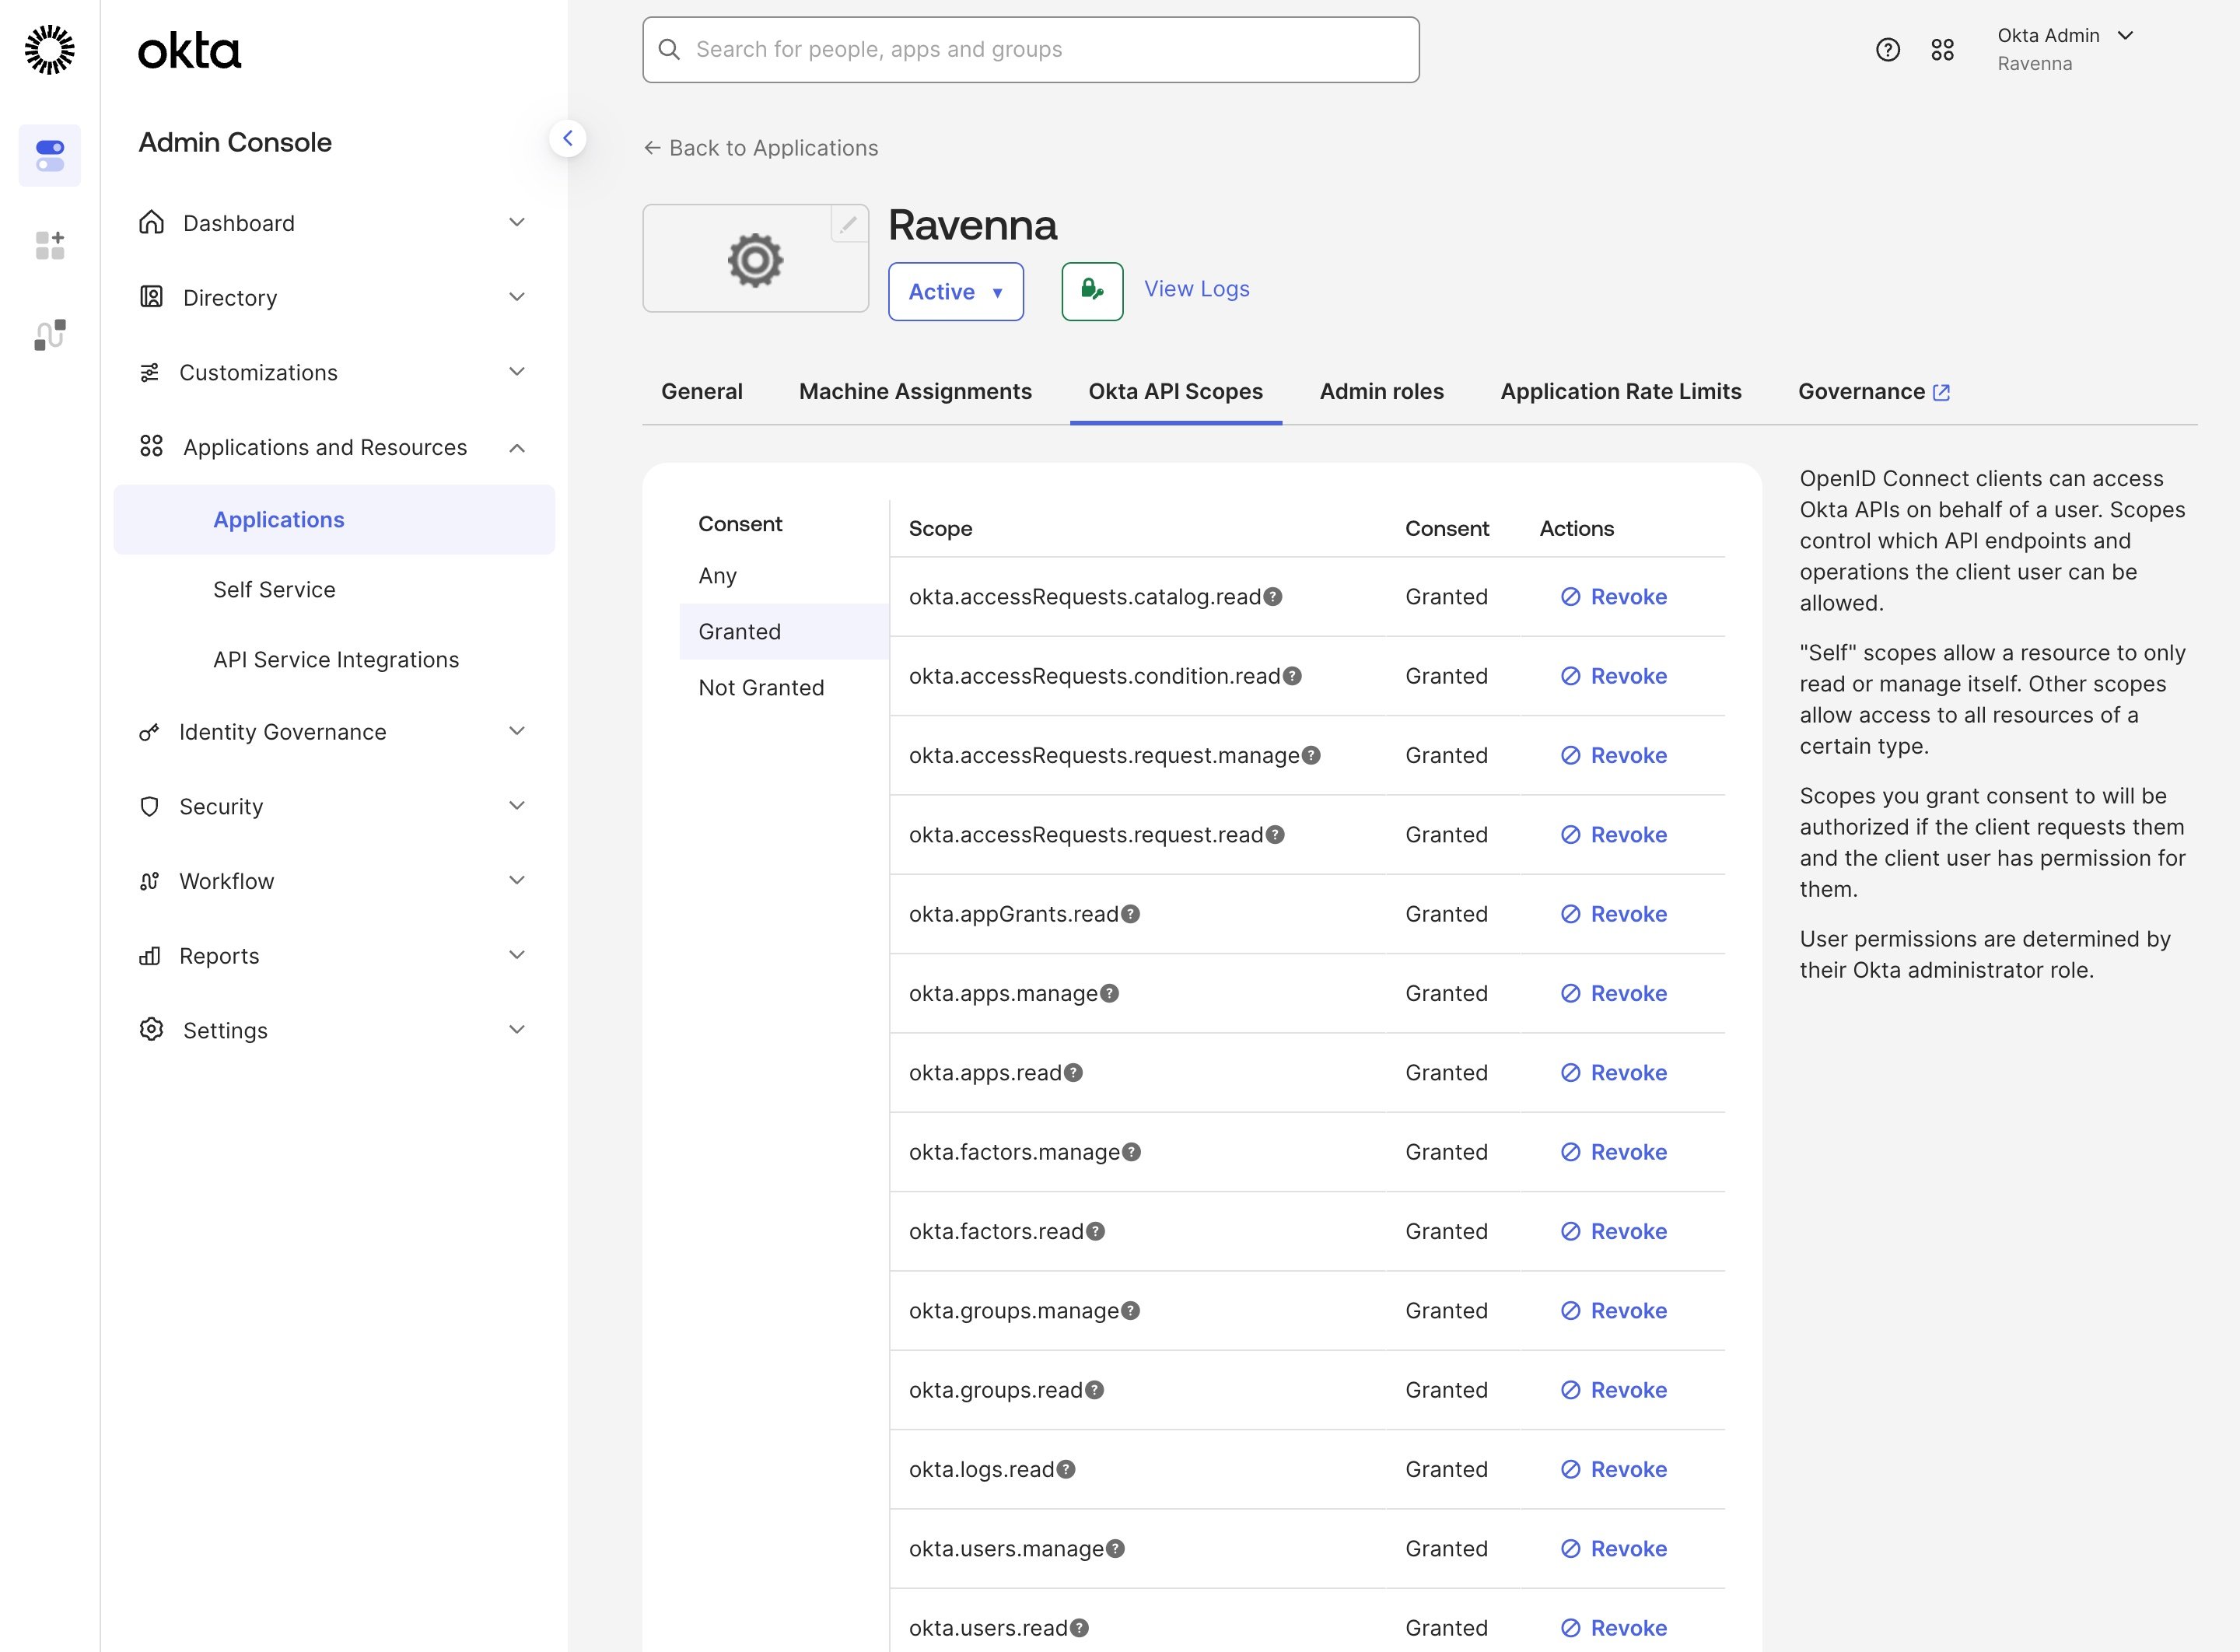Switch to the Machine Assignments tab
The height and width of the screenshot is (1652, 2240).
[x=915, y=391]
